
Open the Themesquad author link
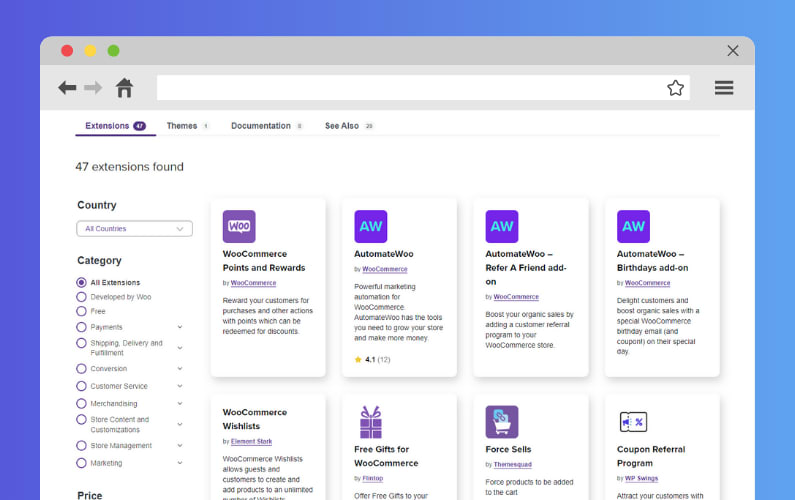(513, 465)
